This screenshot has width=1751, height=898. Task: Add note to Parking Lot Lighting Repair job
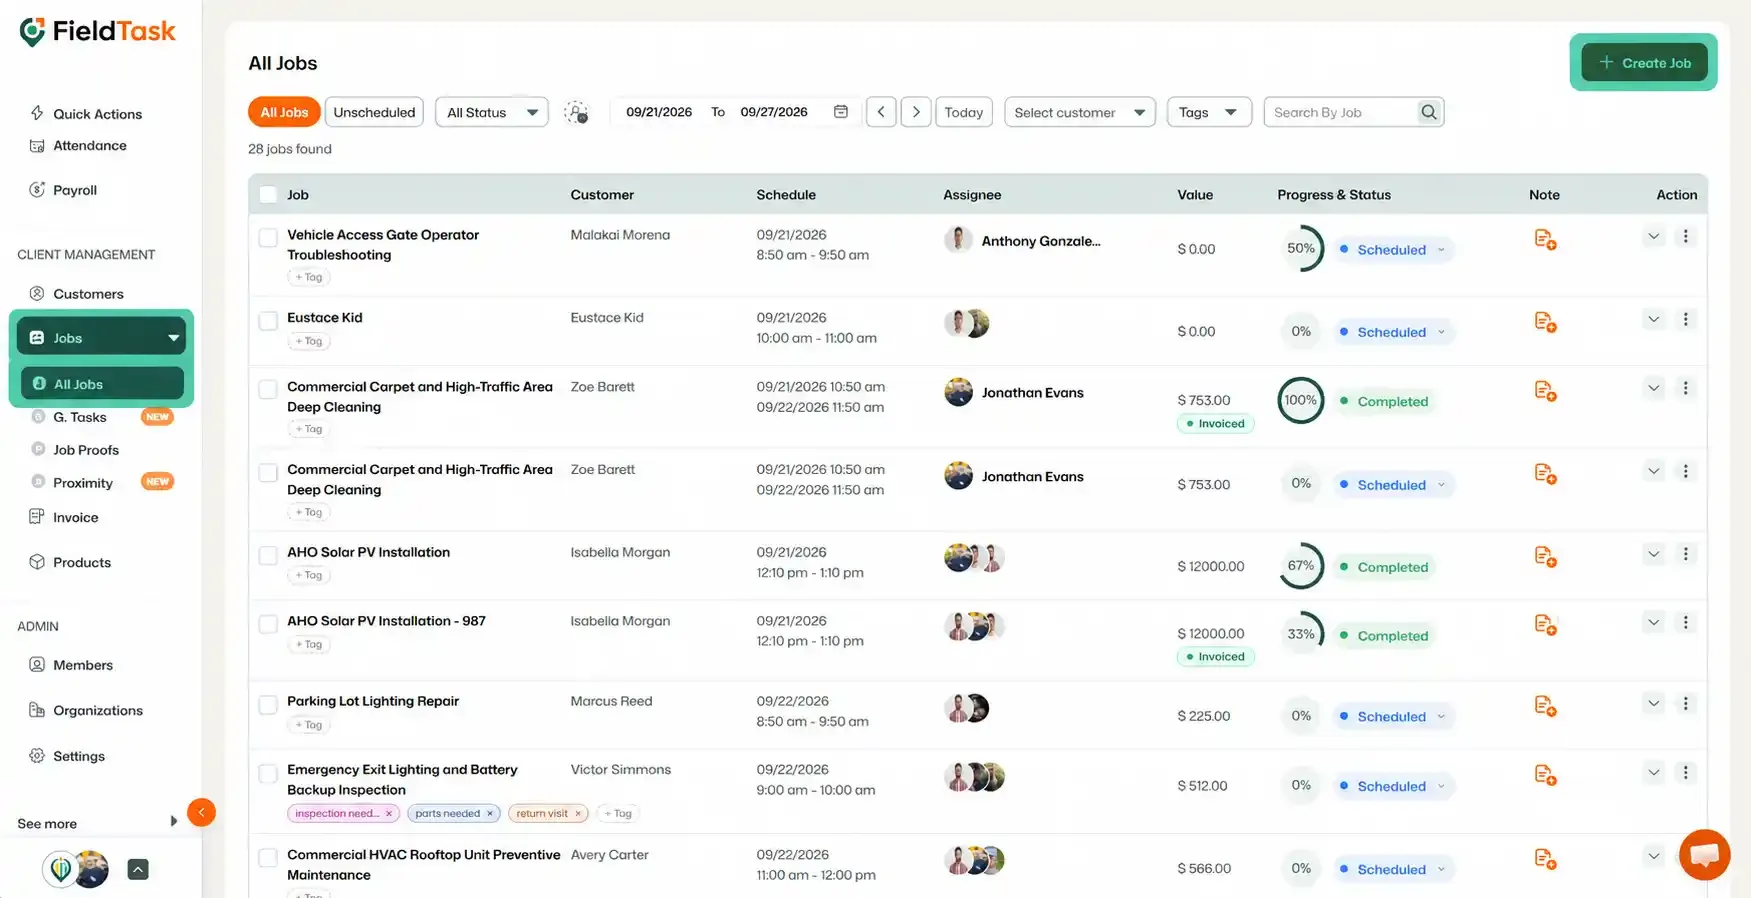[1545, 706]
